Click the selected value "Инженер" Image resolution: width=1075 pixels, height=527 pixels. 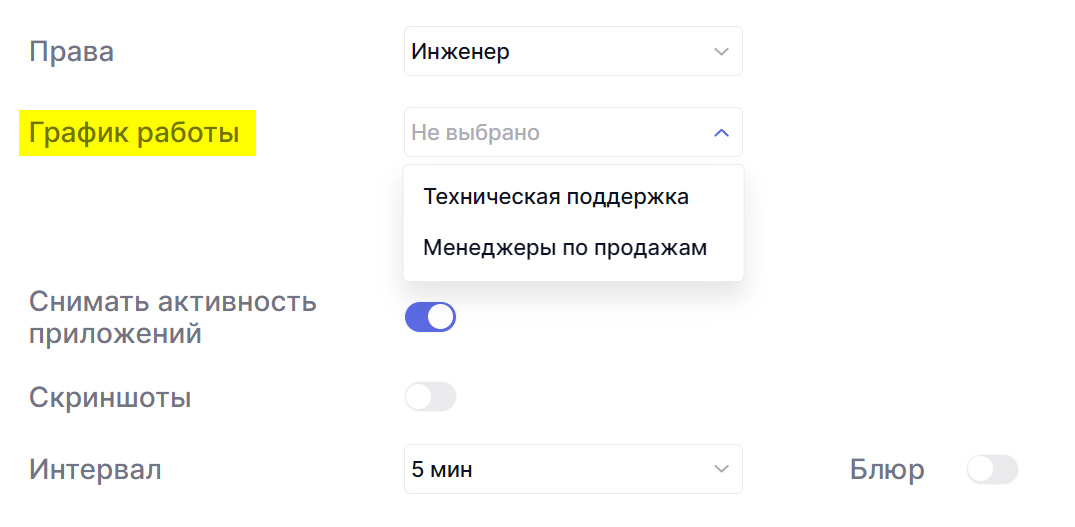461,52
